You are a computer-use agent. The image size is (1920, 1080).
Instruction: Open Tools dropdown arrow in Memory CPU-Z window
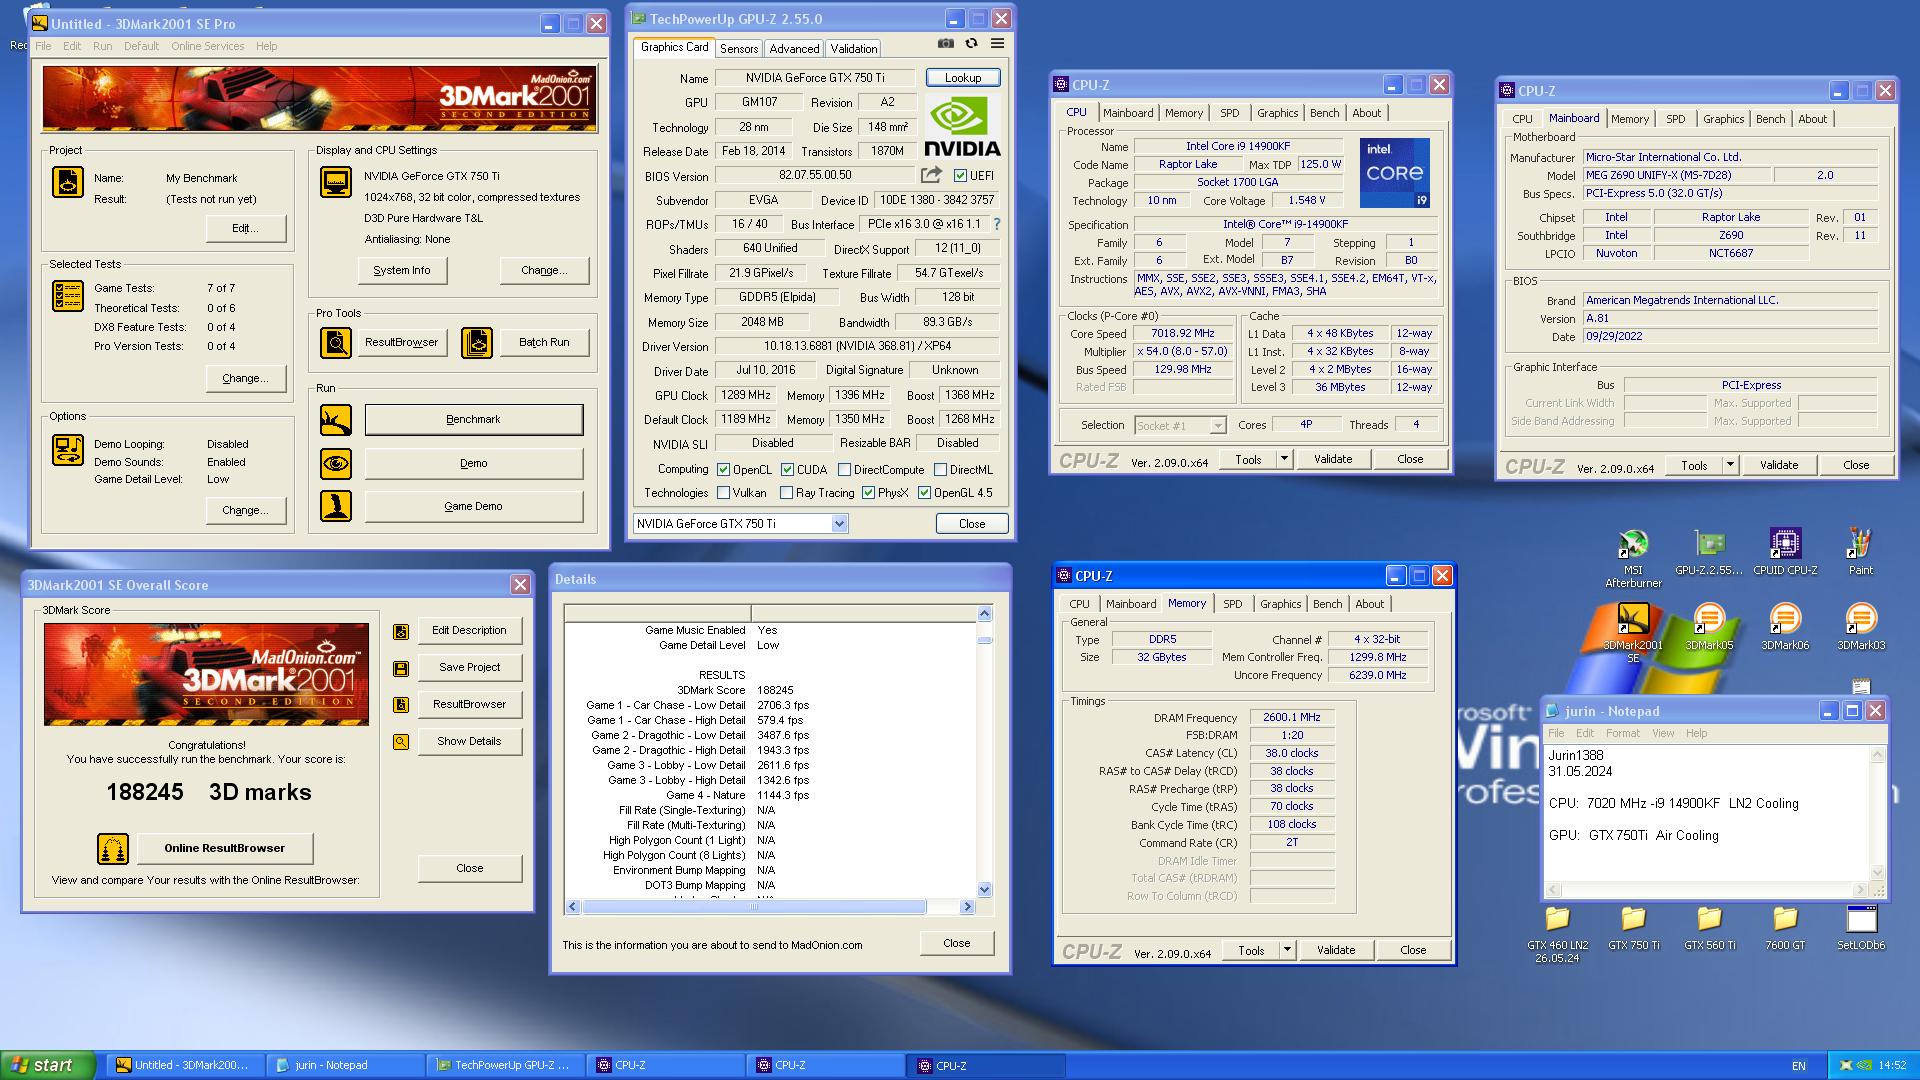(x=1287, y=950)
